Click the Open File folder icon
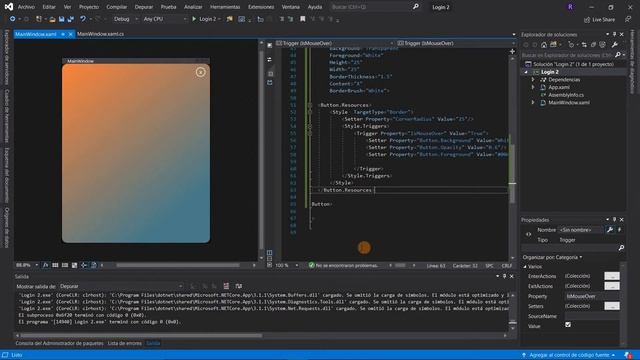Image resolution: width=640 pixels, height=360 pixels. (x=52, y=19)
